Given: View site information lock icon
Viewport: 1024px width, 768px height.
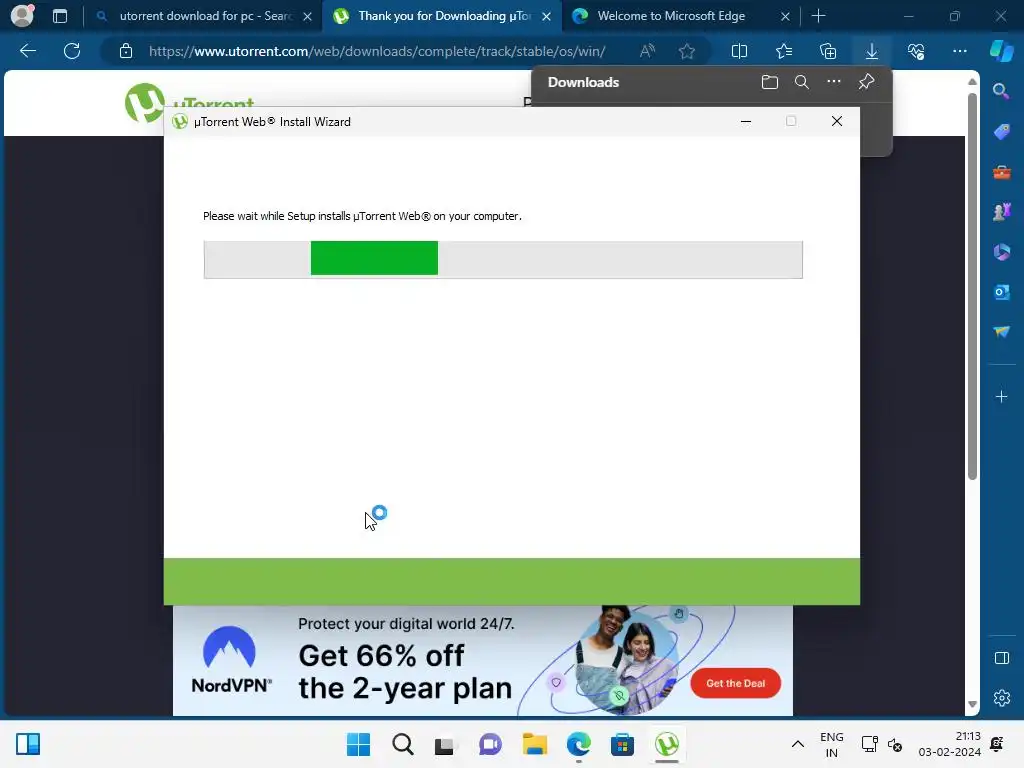Looking at the screenshot, I should [x=125, y=51].
